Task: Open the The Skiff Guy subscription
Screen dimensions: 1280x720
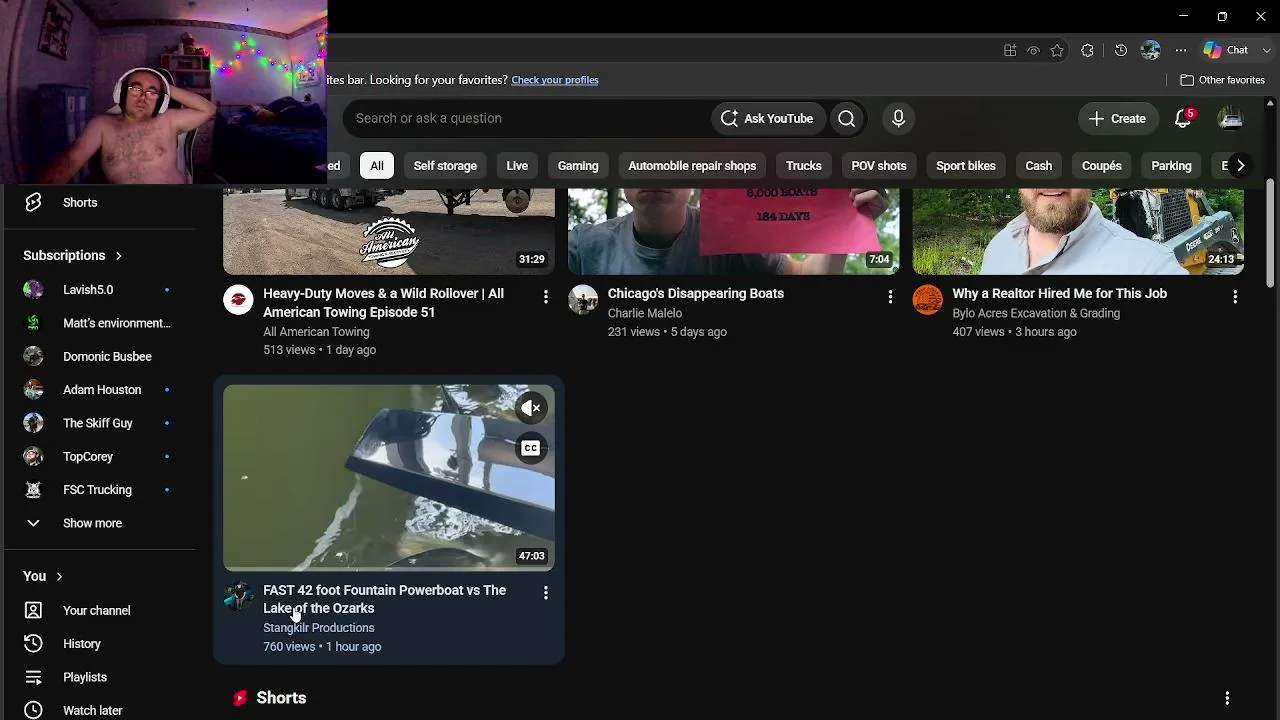Action: tap(100, 423)
